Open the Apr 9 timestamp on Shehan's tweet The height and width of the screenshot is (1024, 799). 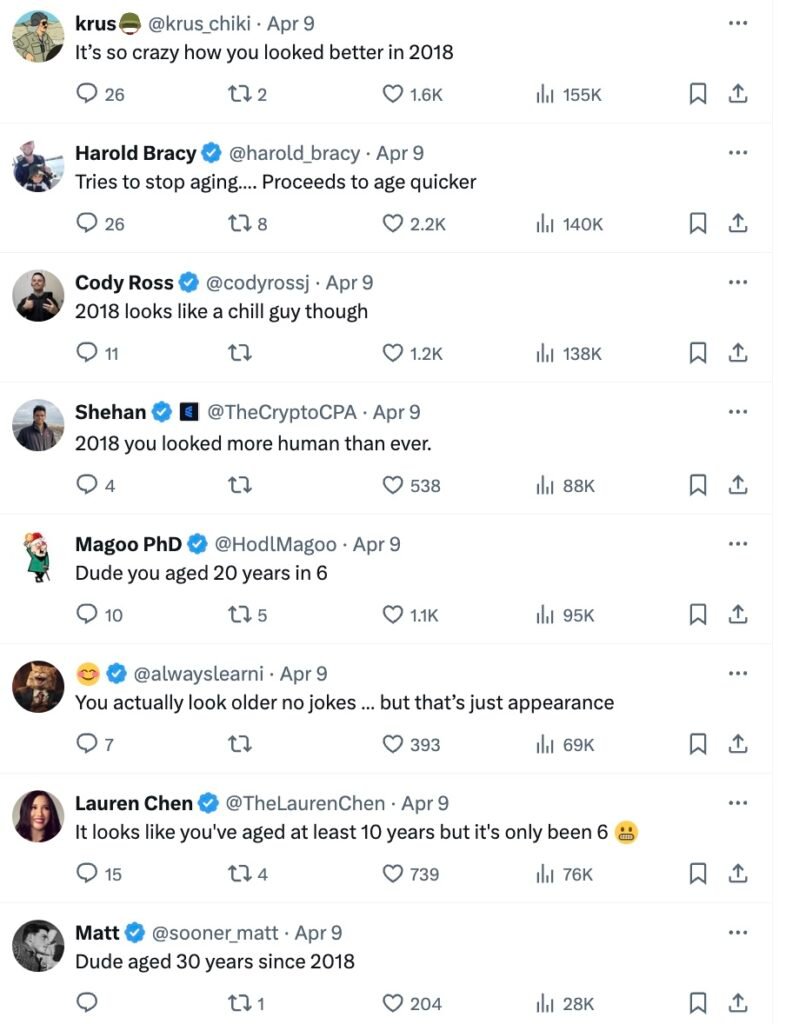396,412
